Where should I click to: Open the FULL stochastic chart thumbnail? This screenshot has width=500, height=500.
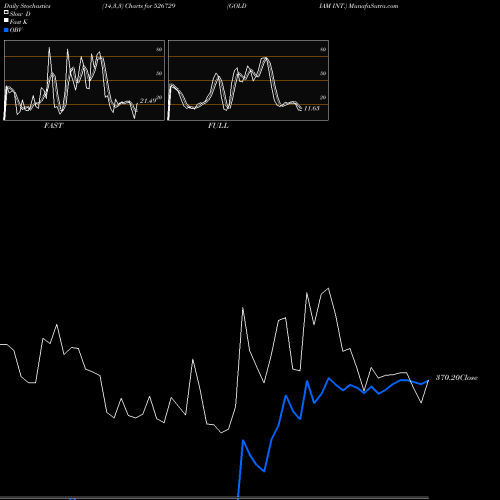(248, 80)
